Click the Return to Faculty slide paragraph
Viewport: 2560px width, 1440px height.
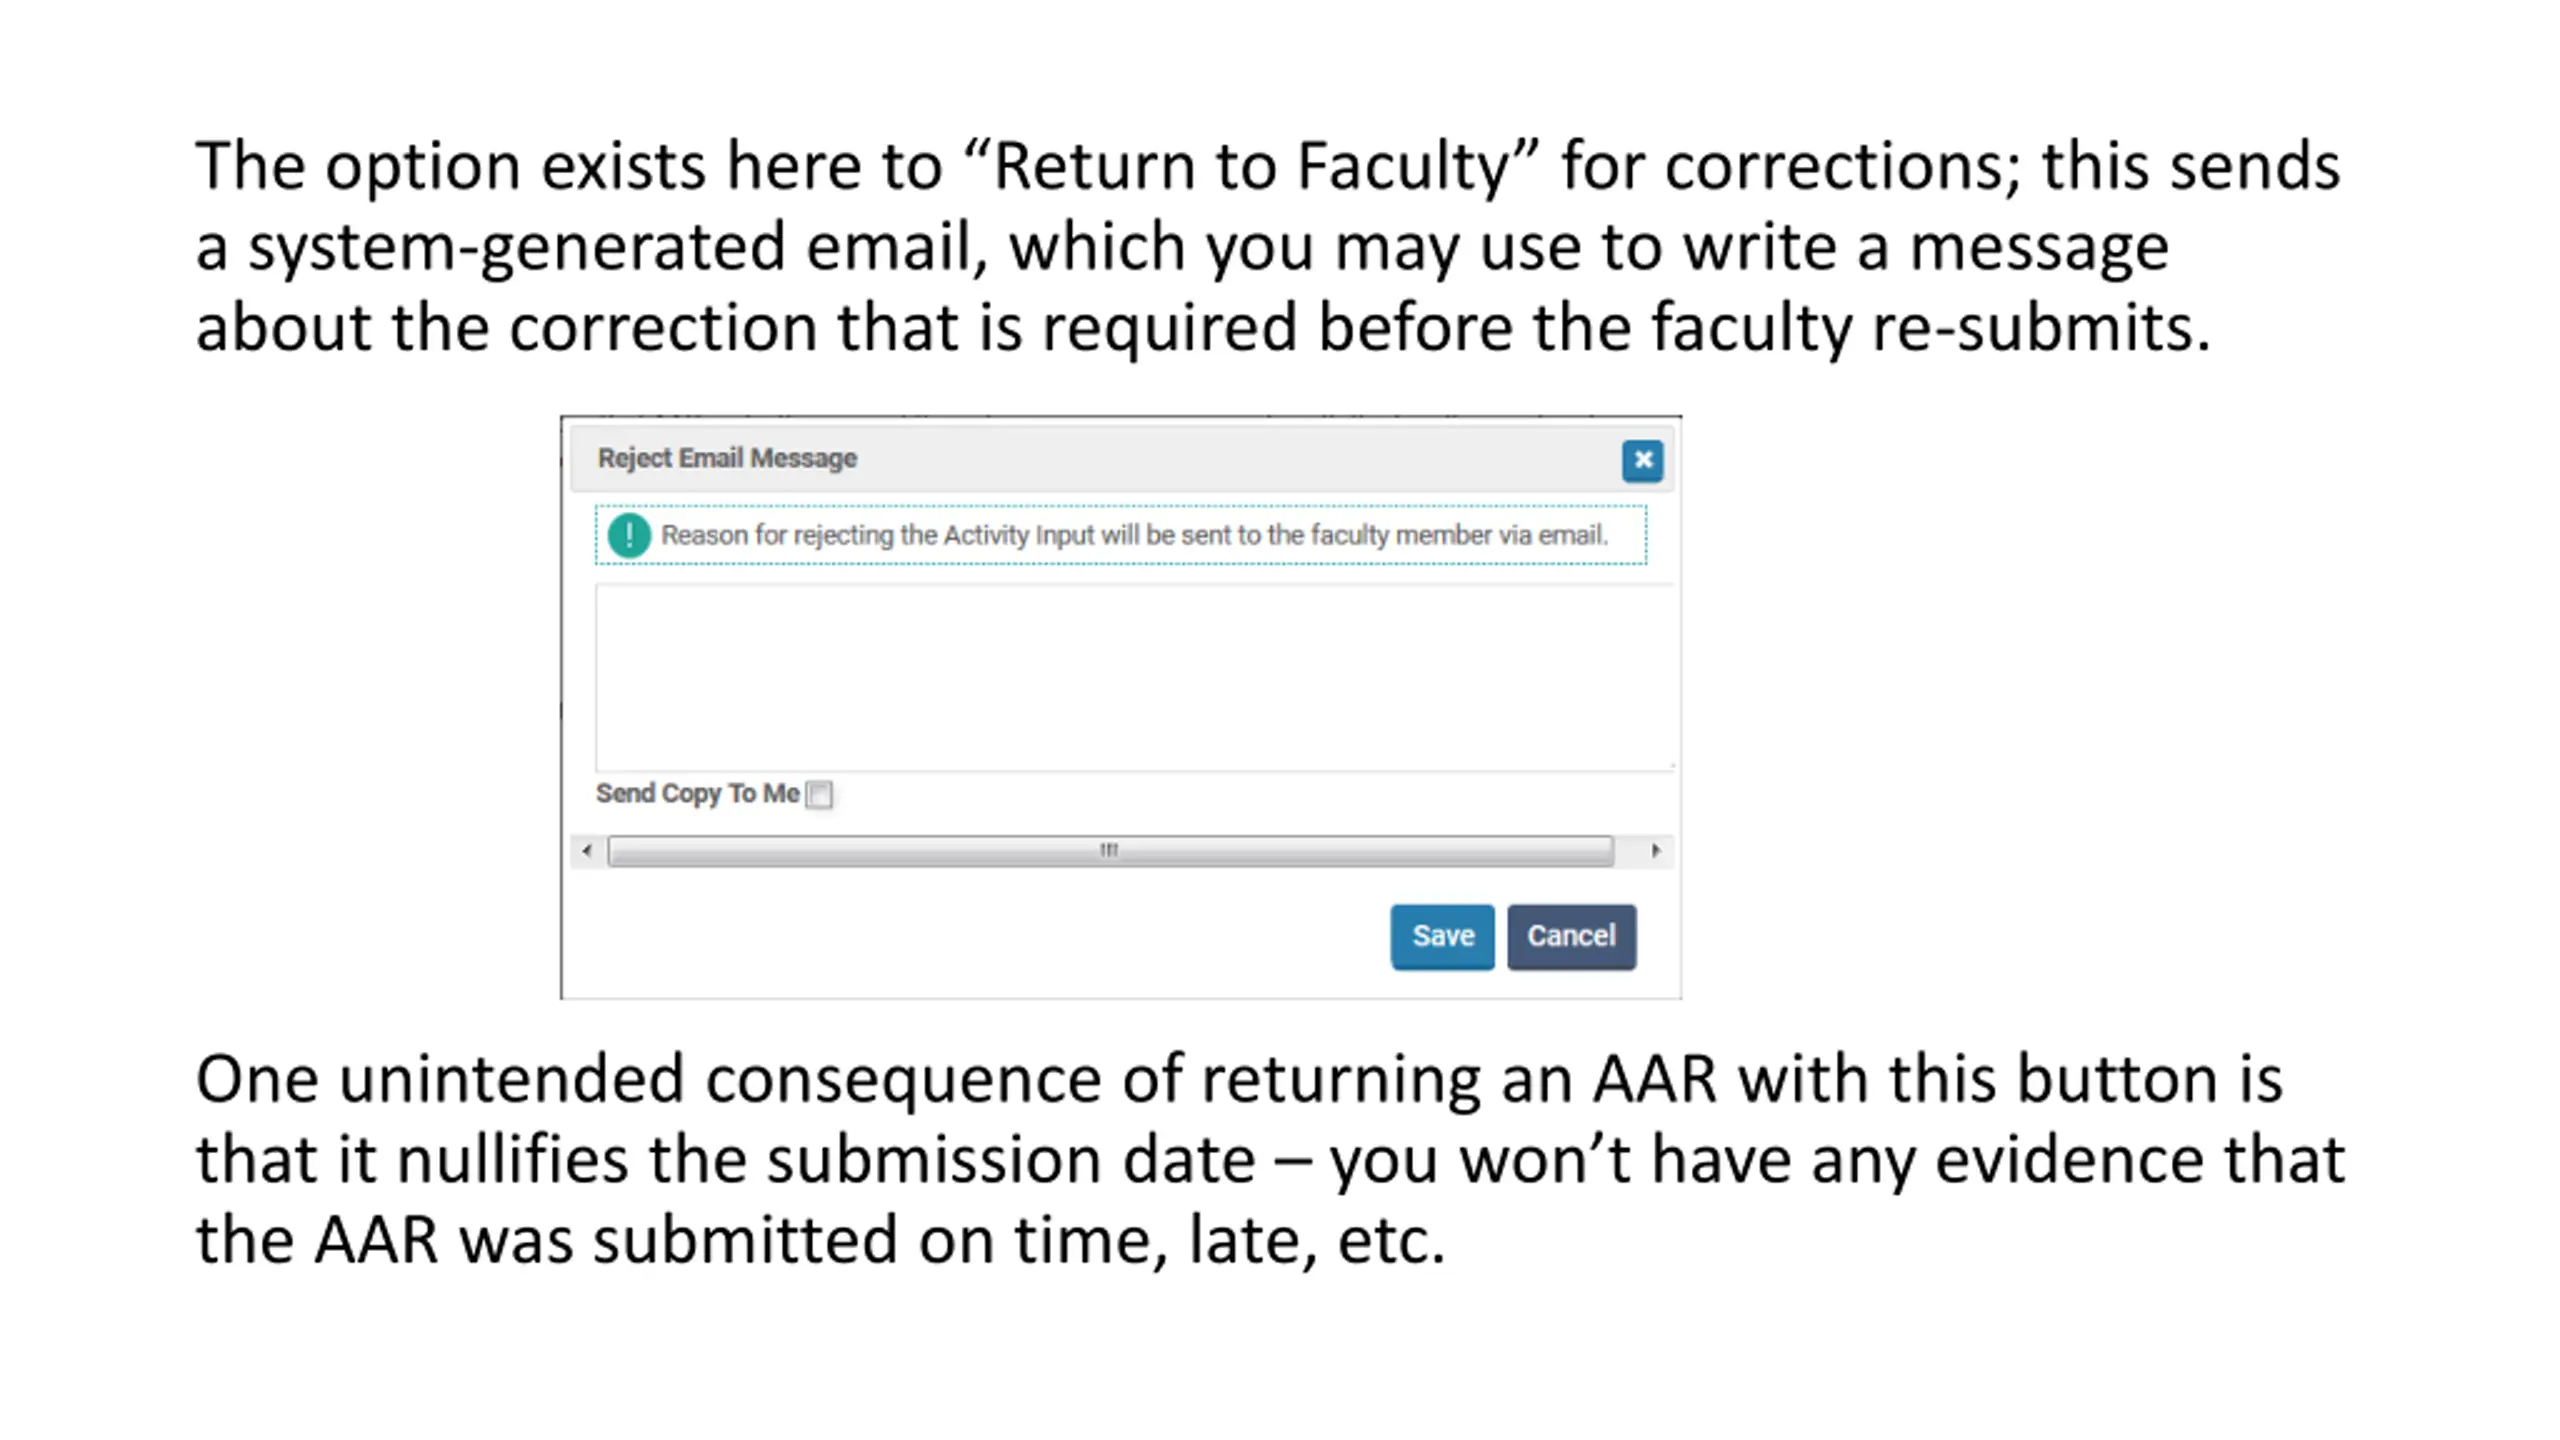click(1267, 246)
